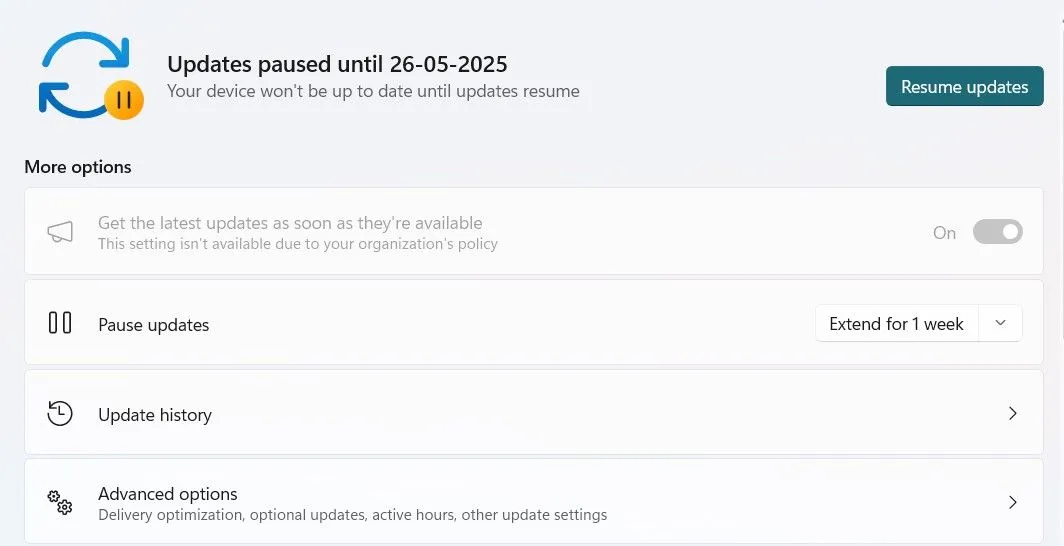Click the orange pause badge on sync icon
Screen dimensions: 1064x546
[x=124, y=100]
